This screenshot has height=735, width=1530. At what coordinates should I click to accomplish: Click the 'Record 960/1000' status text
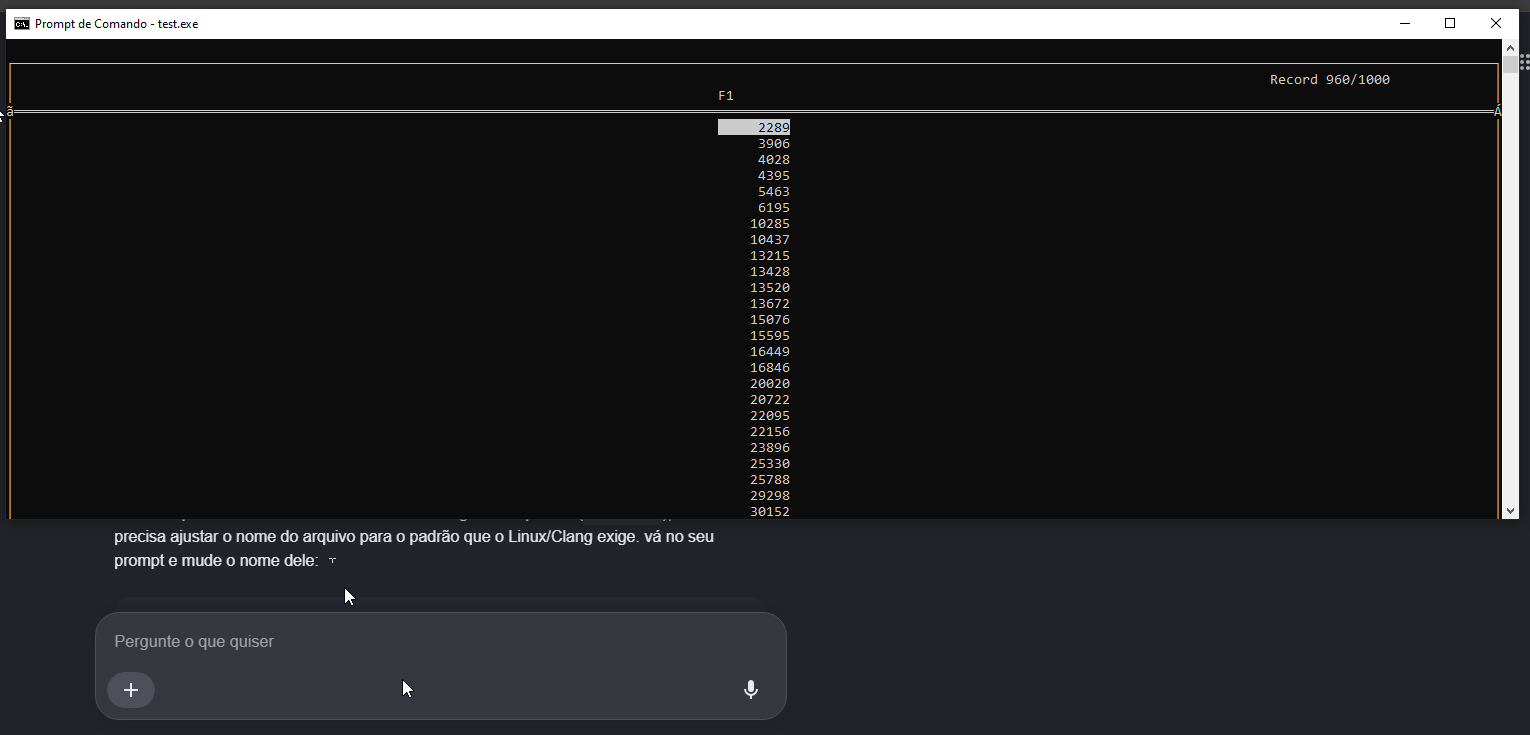pos(1330,80)
